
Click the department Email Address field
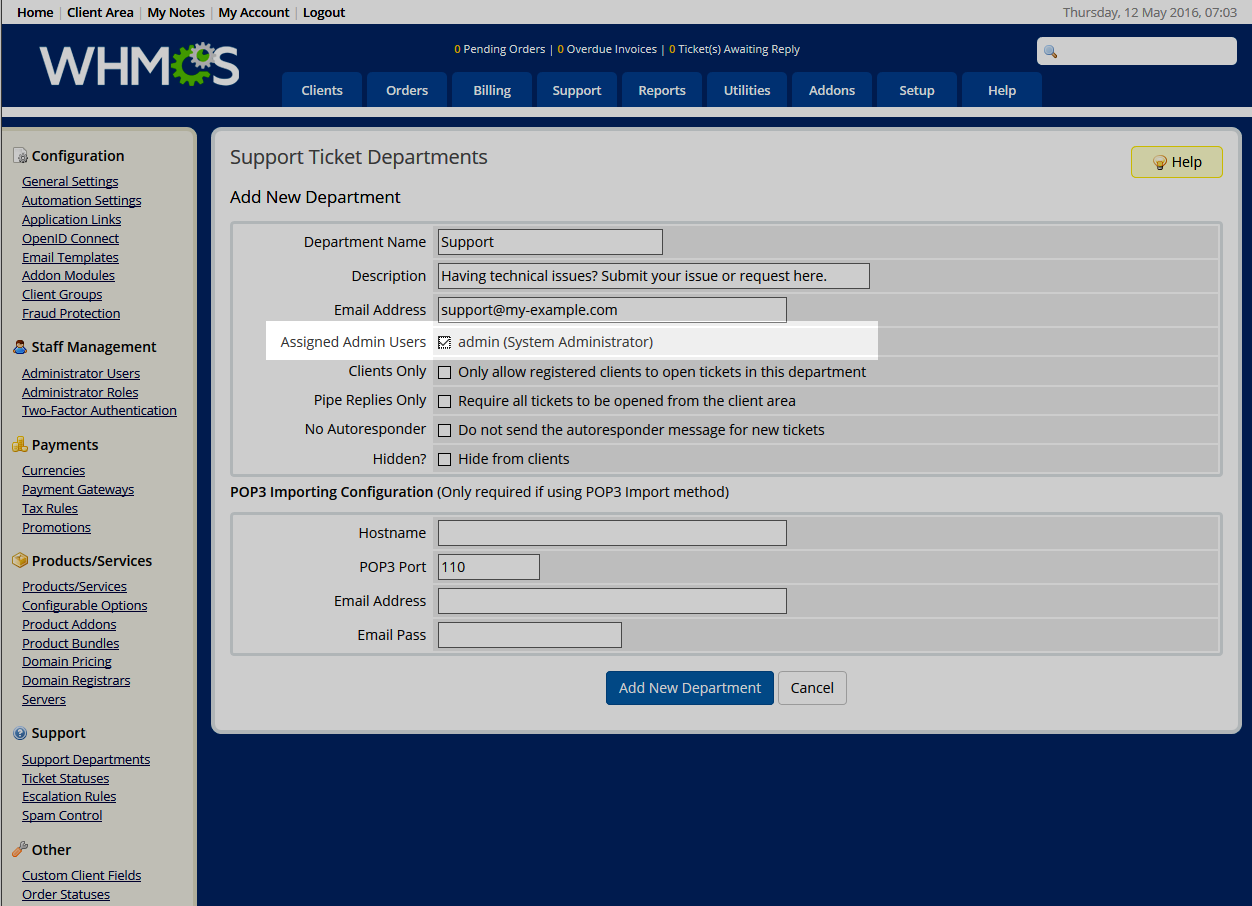coord(612,310)
